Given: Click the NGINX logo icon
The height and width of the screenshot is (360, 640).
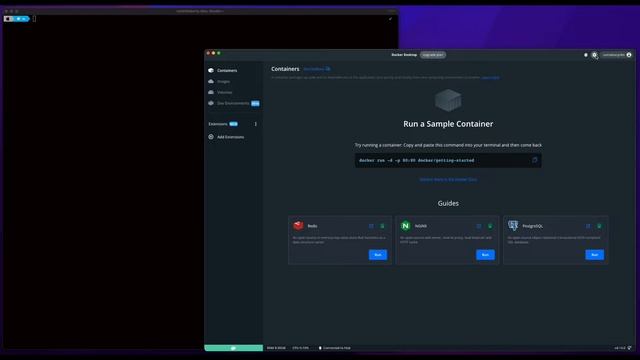Looking at the screenshot, I should coord(405,226).
